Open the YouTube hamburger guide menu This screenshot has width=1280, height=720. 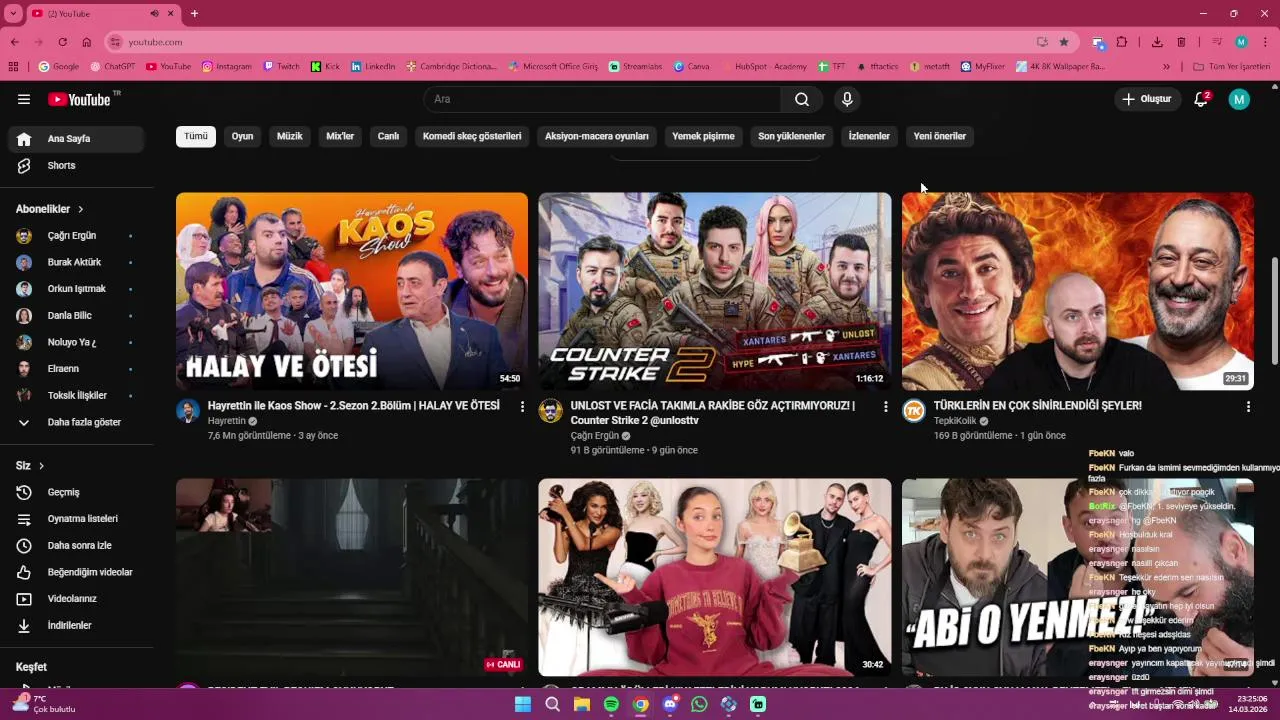(x=24, y=99)
